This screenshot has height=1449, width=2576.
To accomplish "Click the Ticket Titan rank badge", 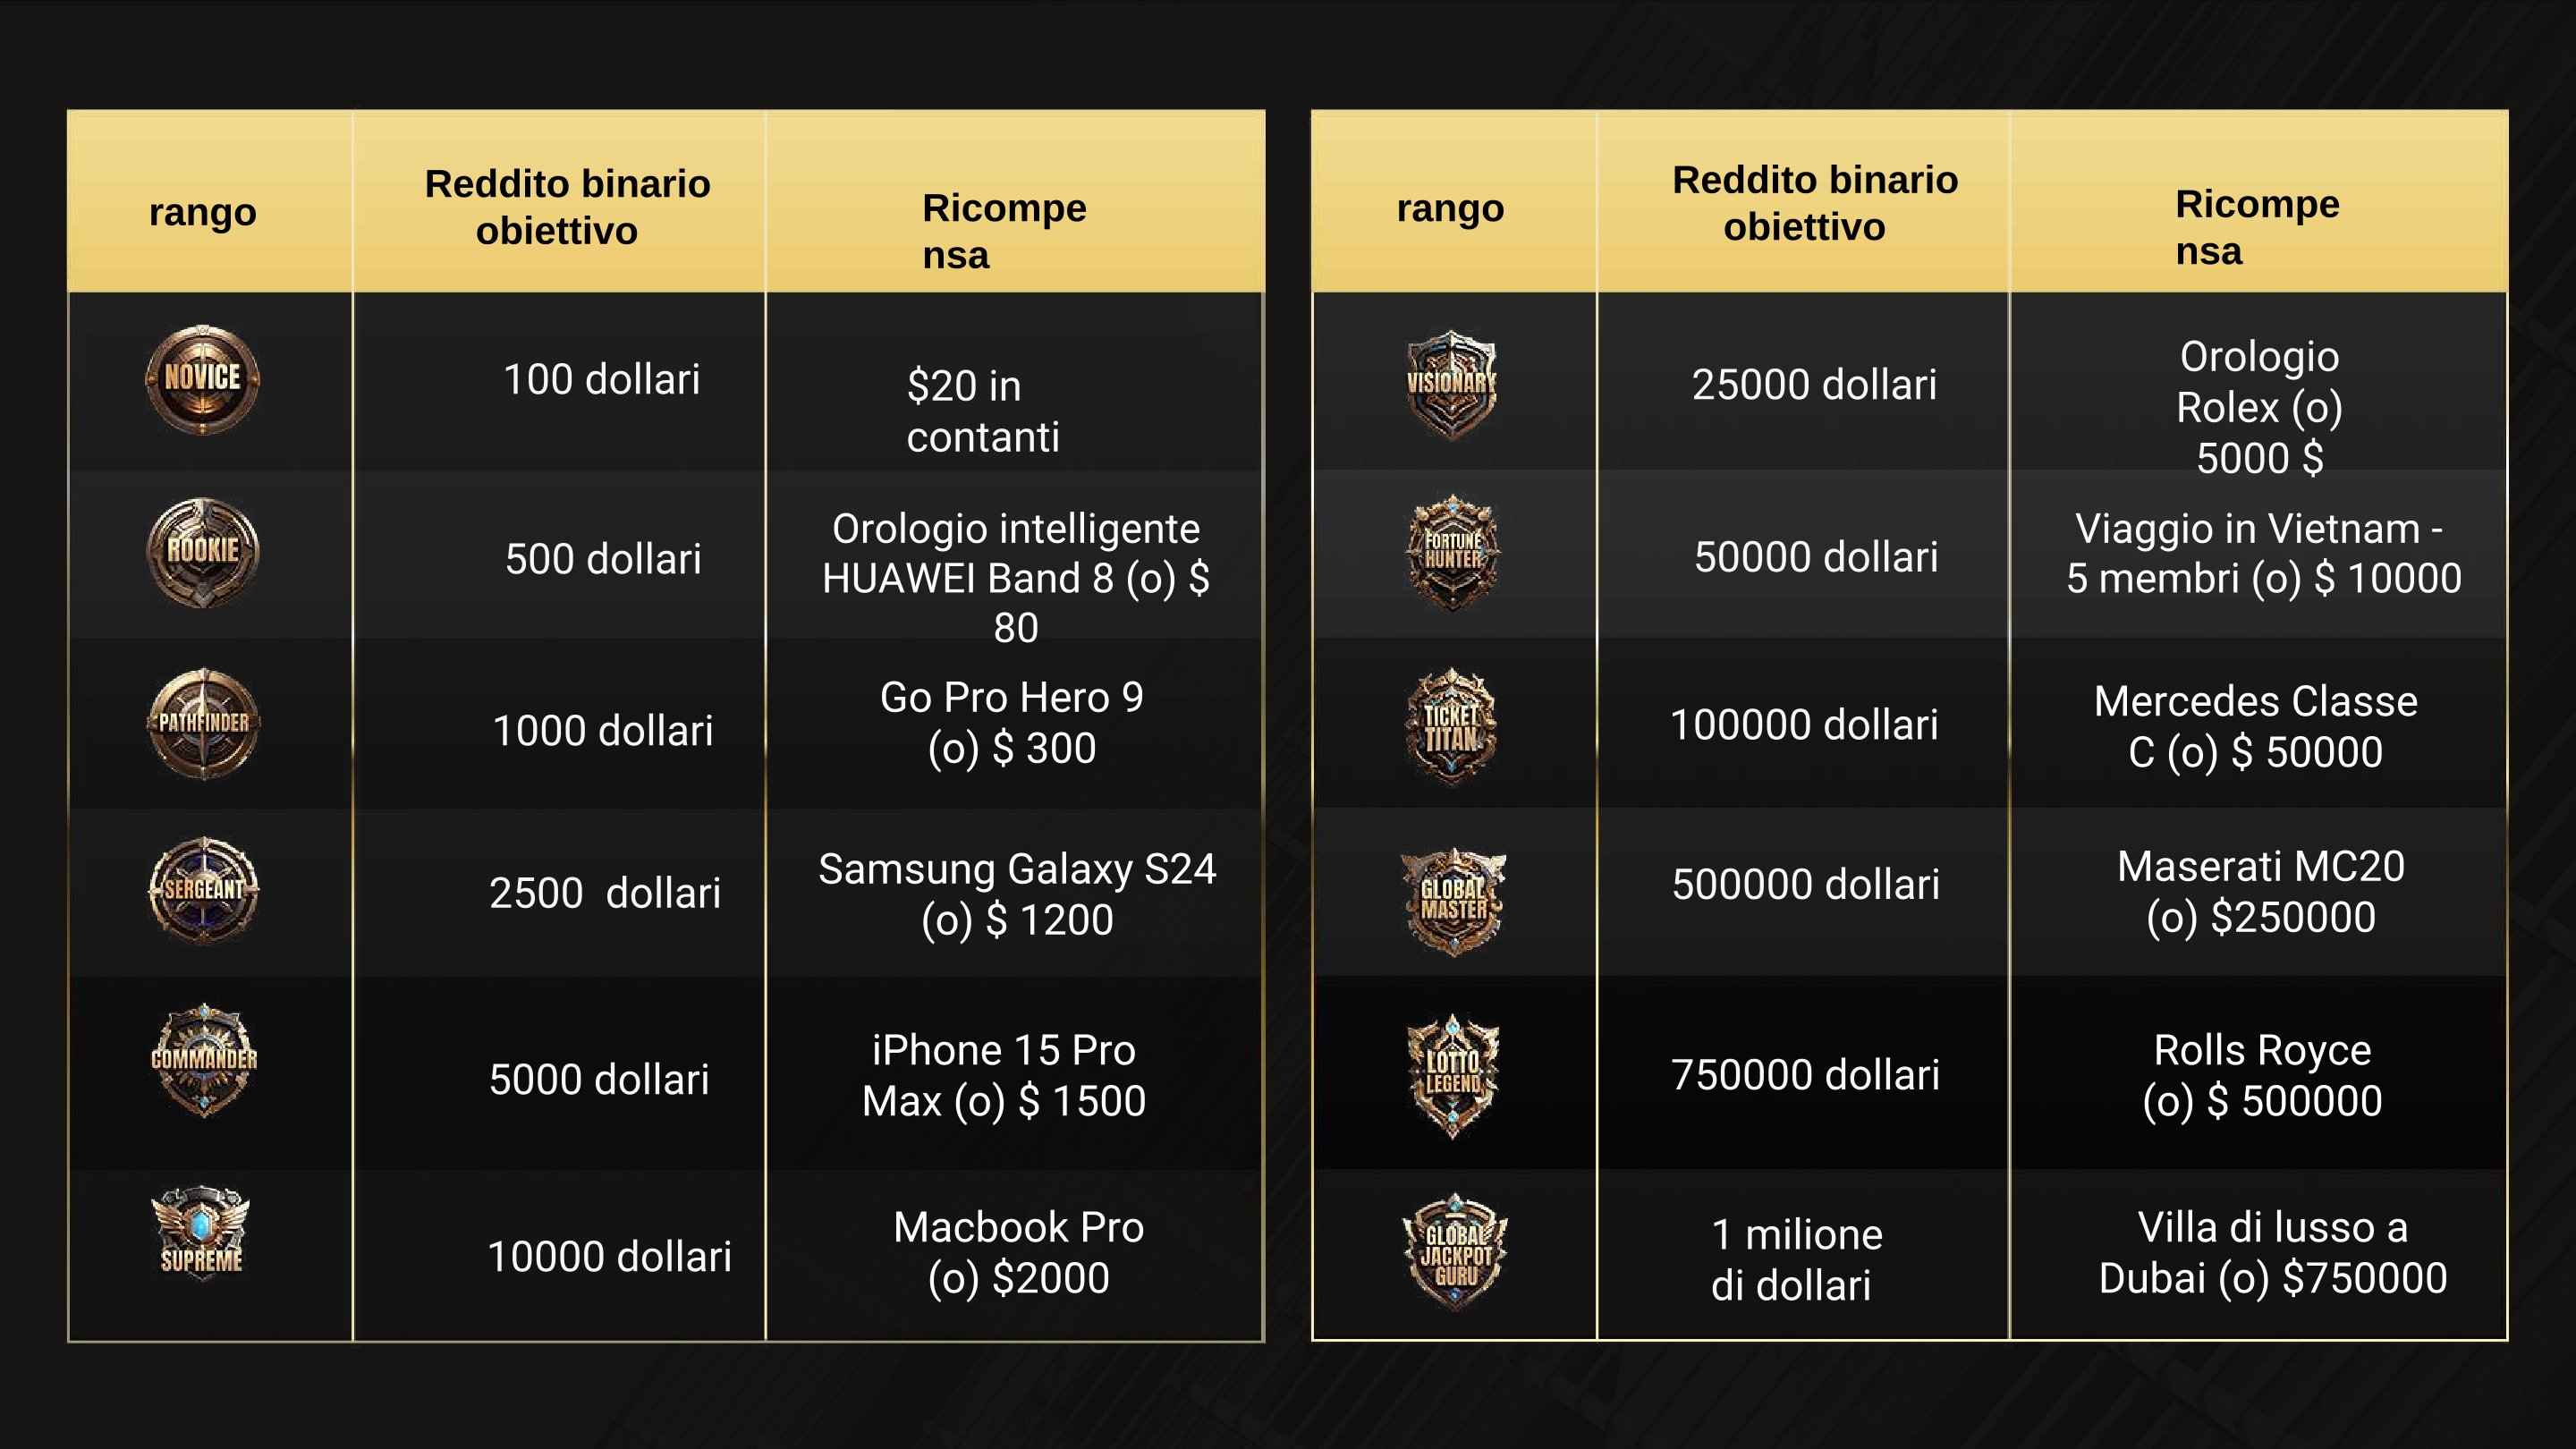I will point(1451,726).
